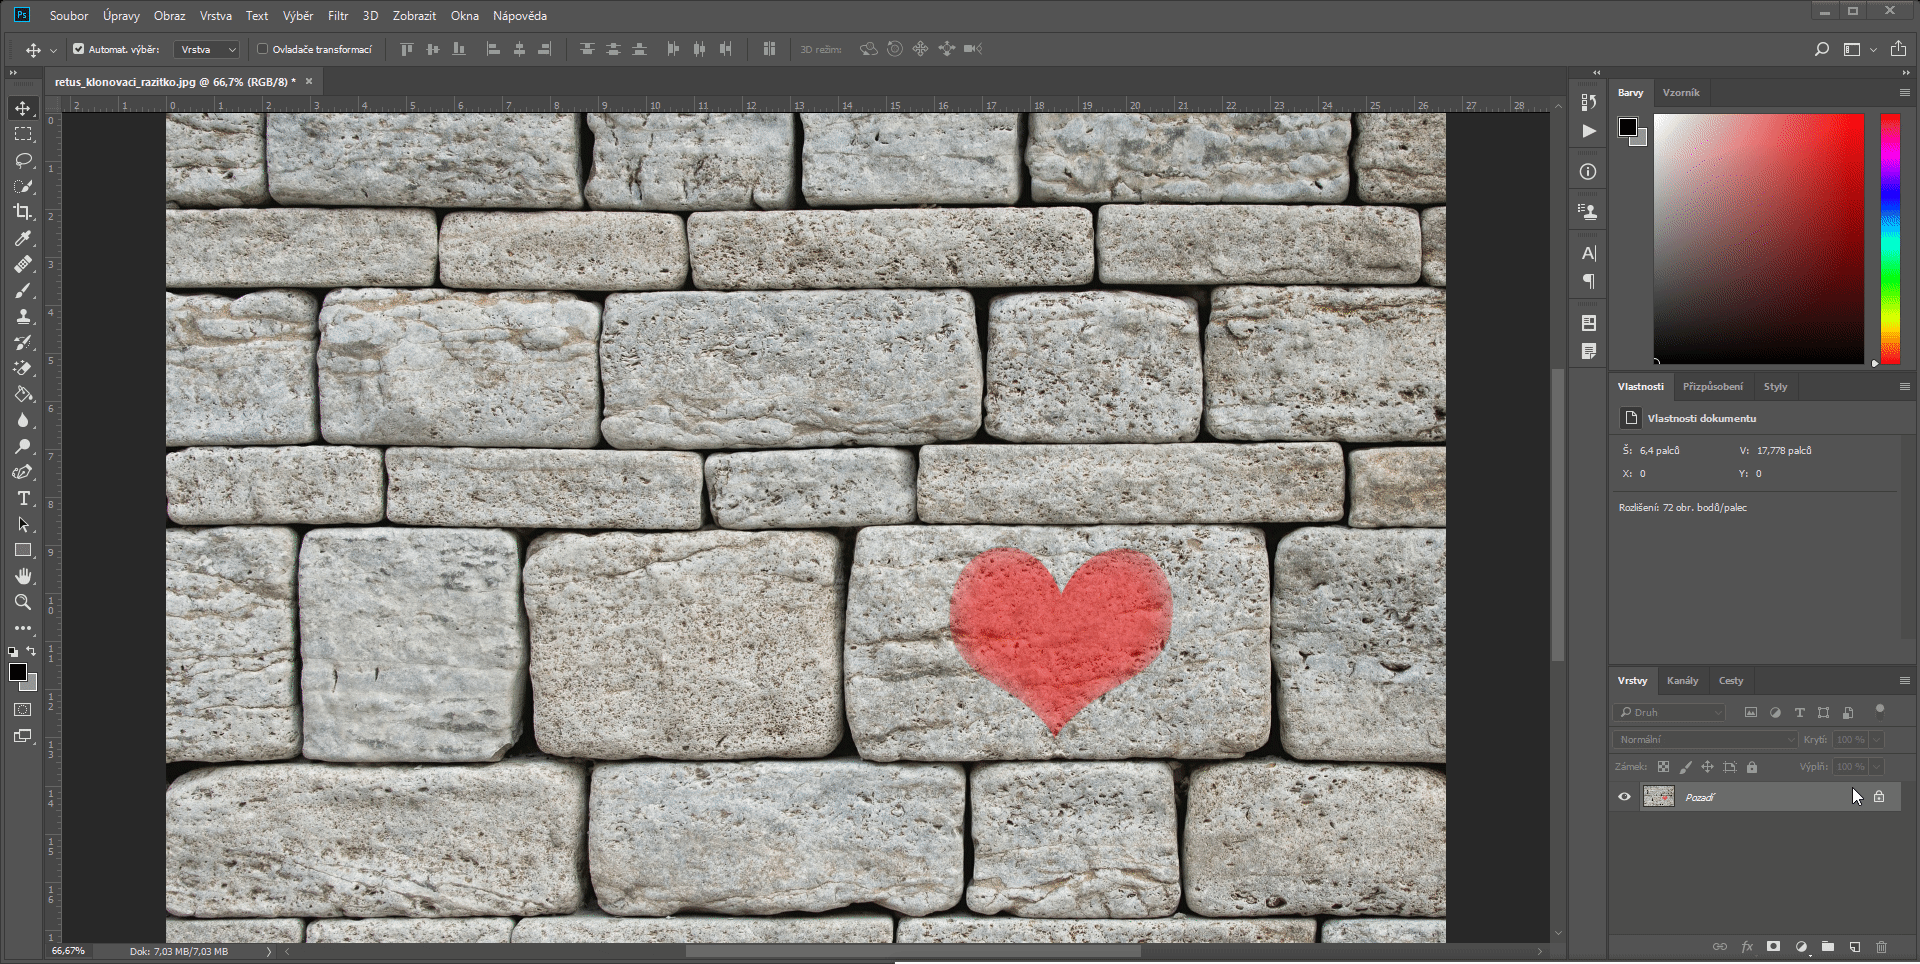
Task: Create a new layer in Layers panel
Action: [1855, 946]
